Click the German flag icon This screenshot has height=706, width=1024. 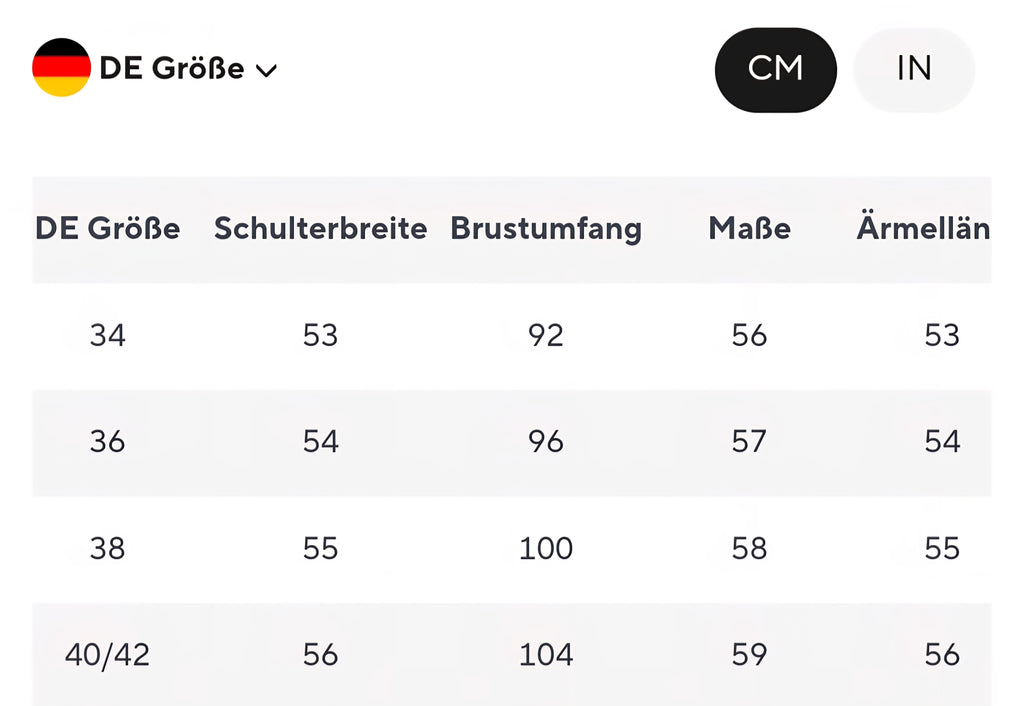[61, 67]
